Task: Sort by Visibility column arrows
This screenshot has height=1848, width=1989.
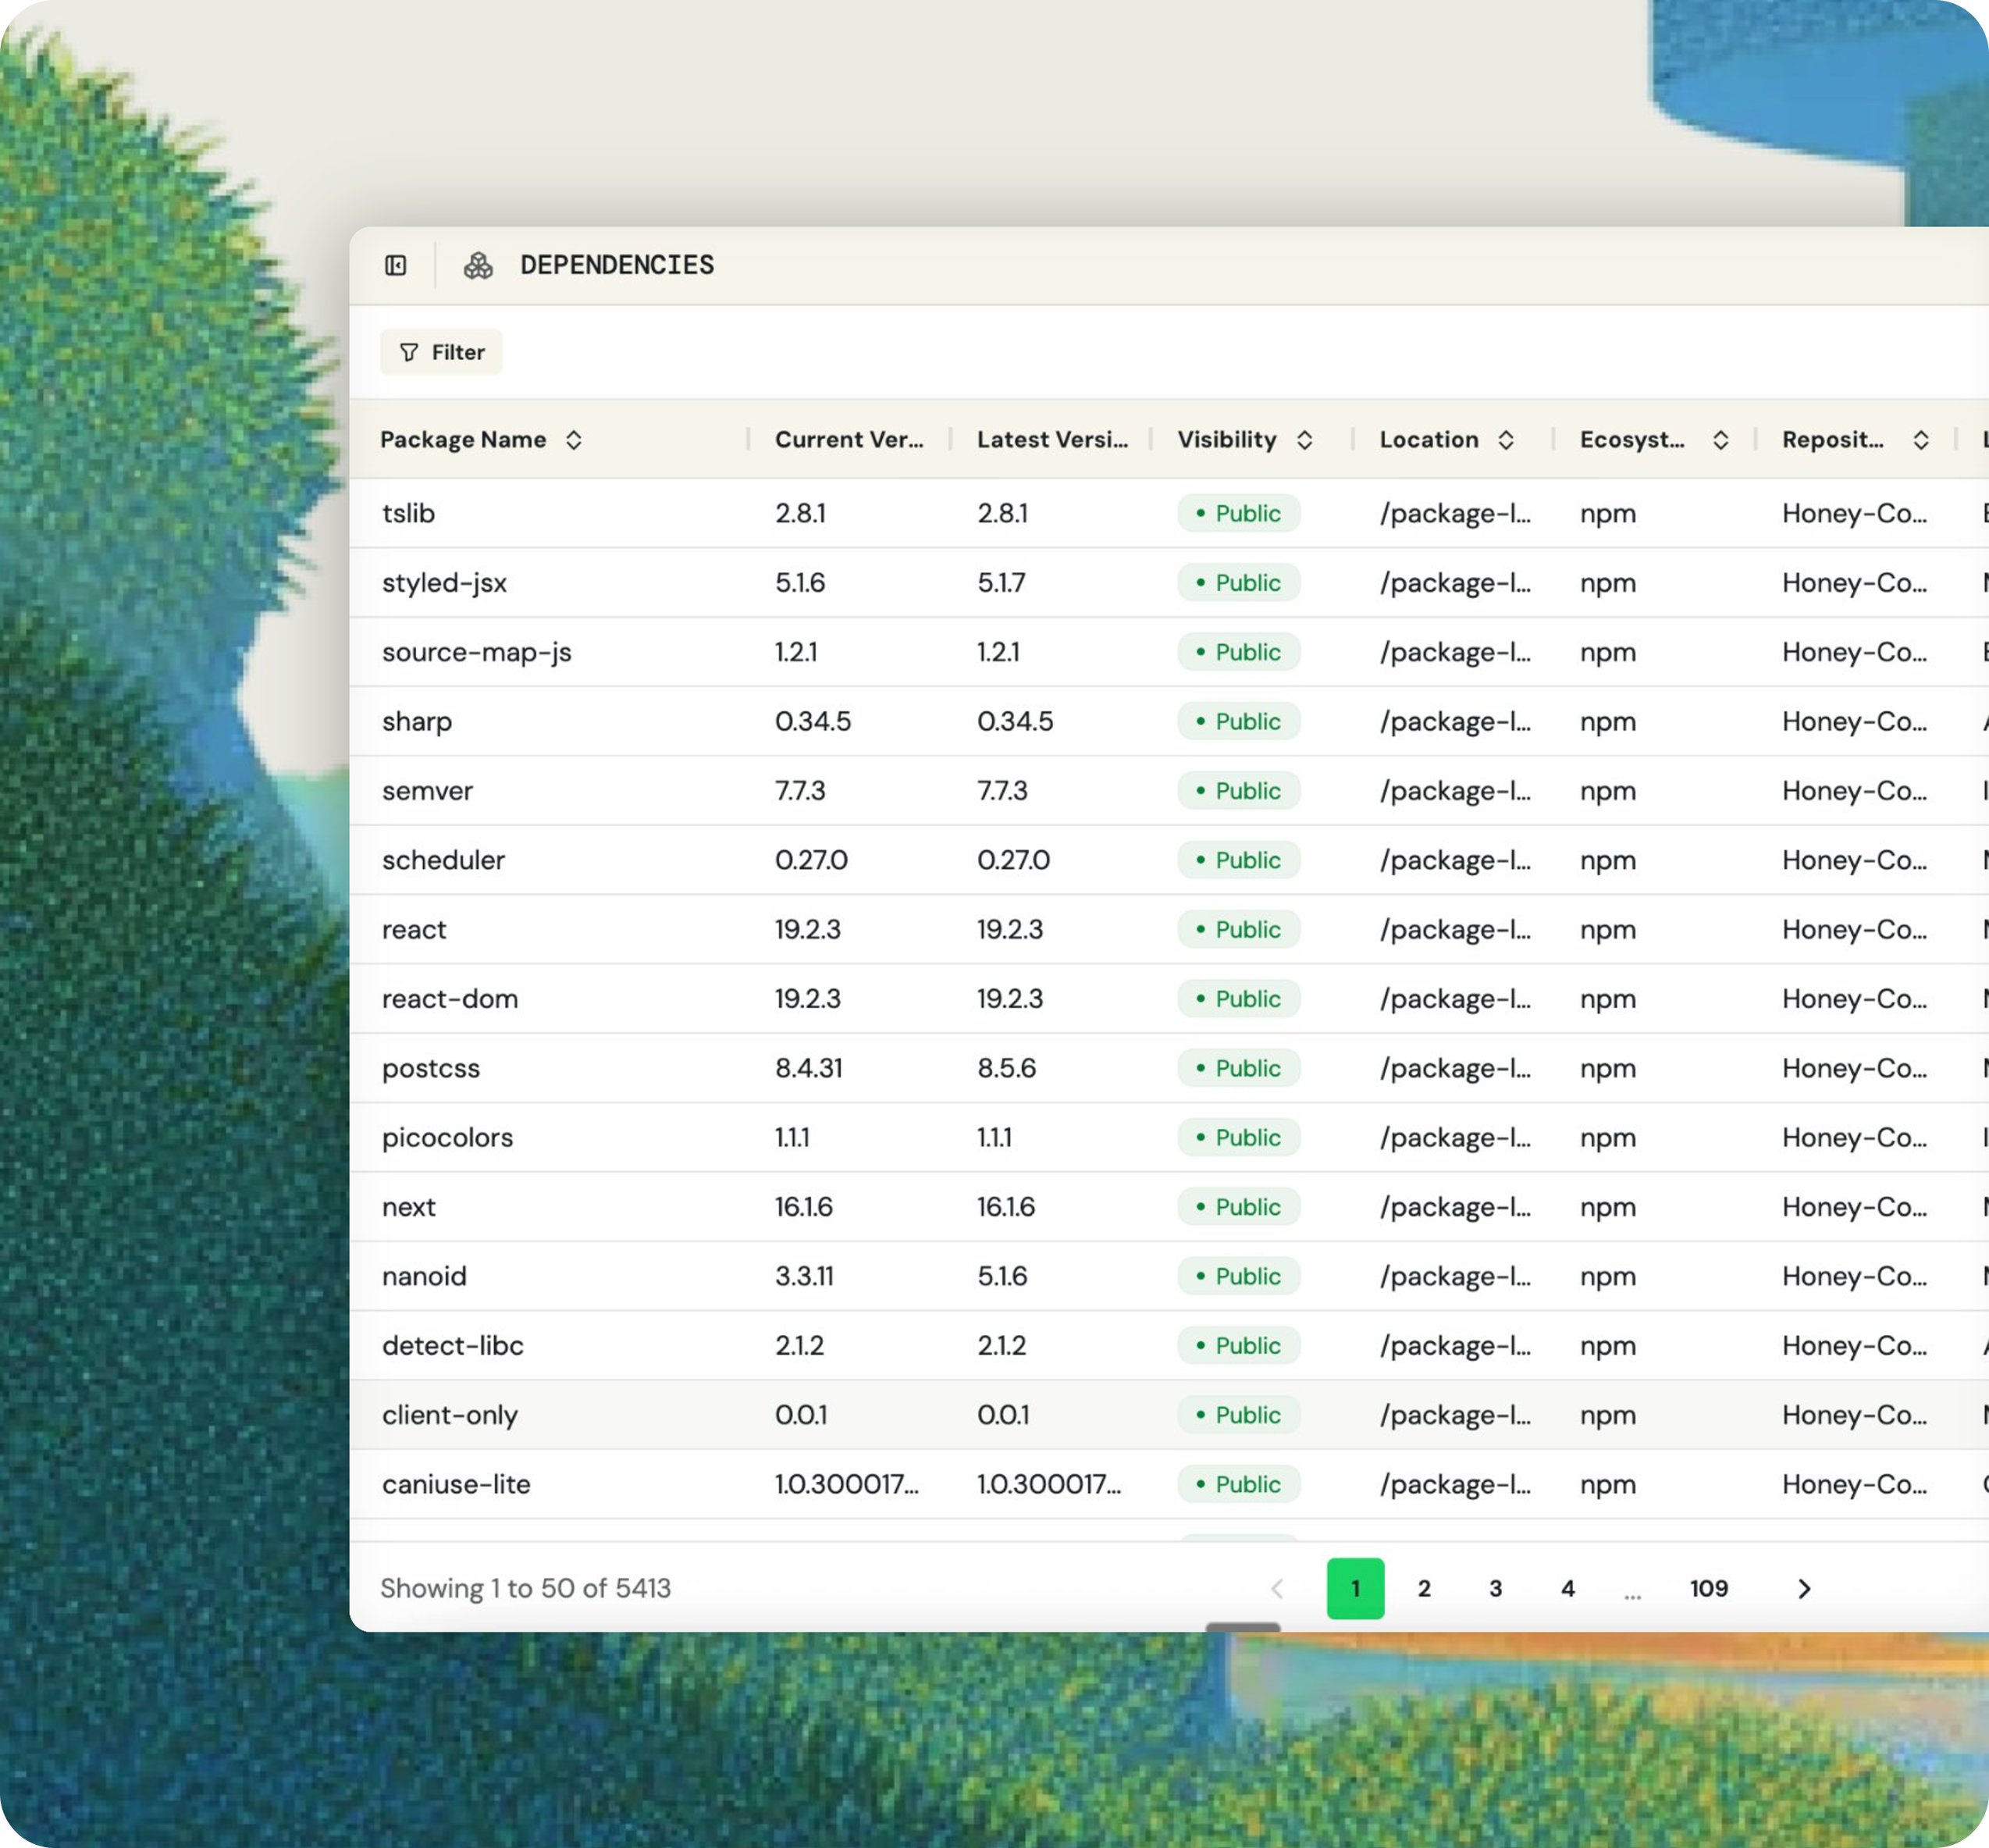Action: (x=1304, y=440)
